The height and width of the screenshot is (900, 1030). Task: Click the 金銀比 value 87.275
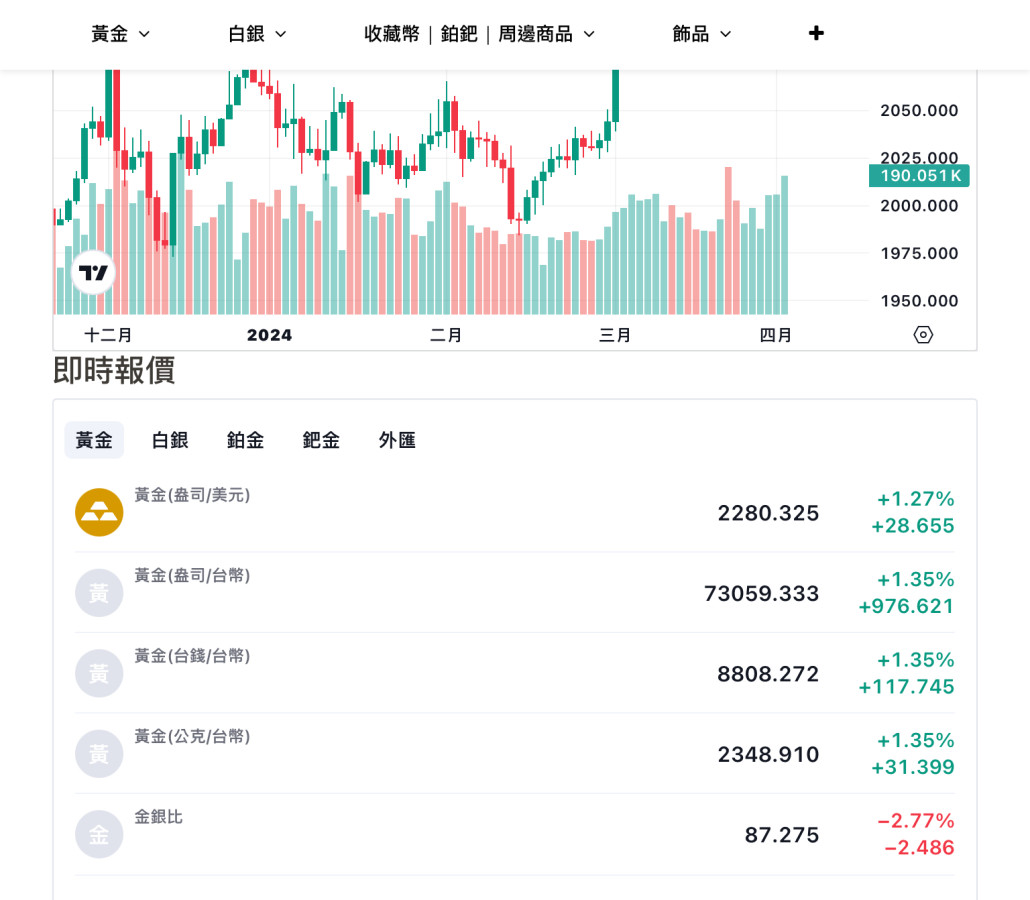click(781, 835)
